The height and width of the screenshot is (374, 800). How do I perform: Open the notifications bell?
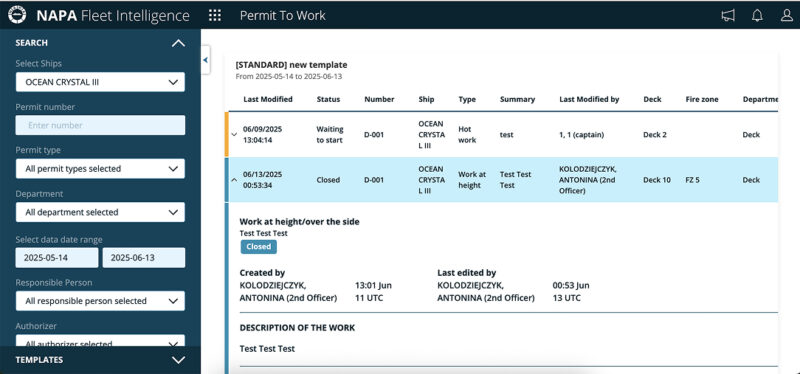click(x=757, y=15)
